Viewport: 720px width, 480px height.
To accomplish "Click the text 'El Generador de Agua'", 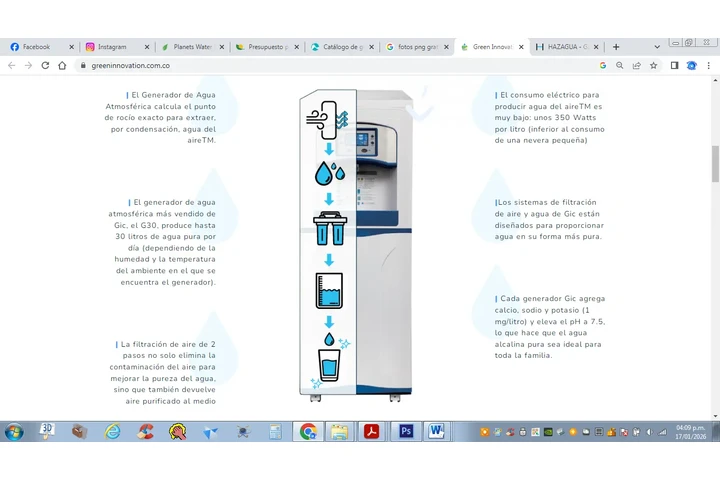I will pos(174,95).
